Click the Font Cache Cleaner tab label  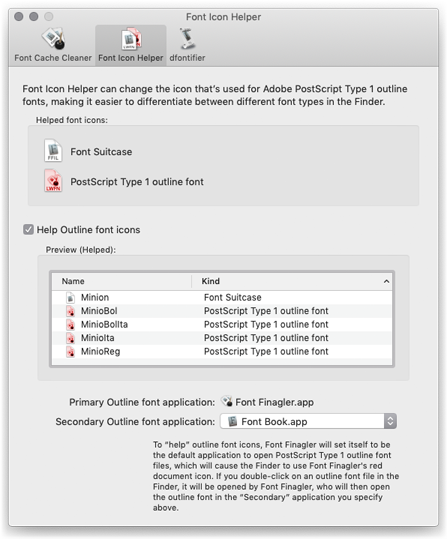53,58
